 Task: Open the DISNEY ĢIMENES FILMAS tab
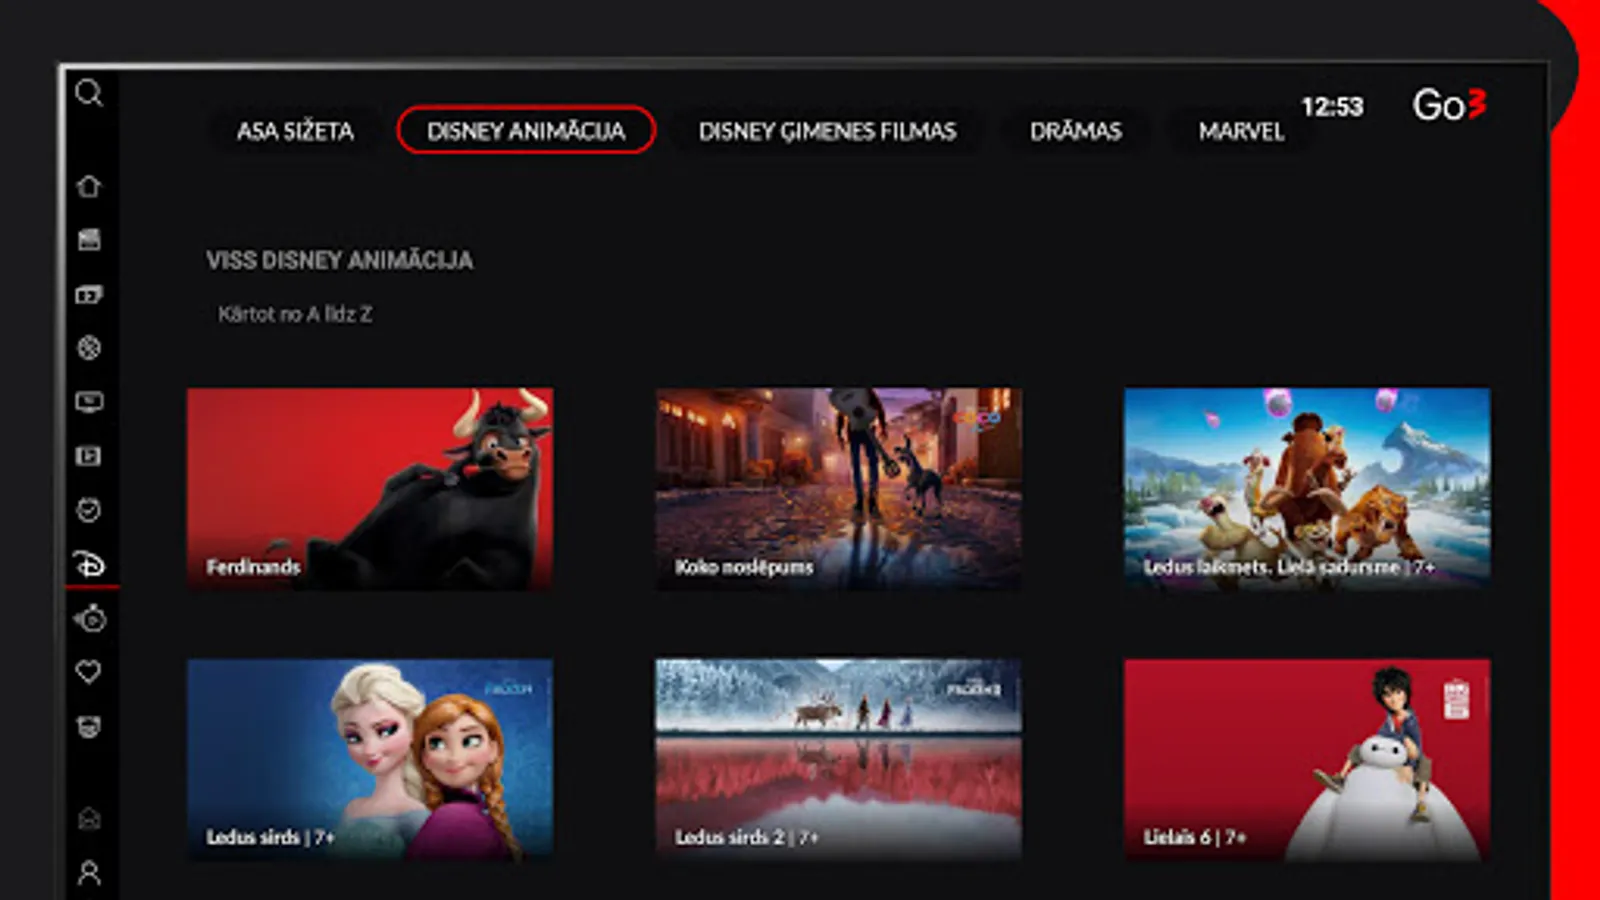coord(827,131)
